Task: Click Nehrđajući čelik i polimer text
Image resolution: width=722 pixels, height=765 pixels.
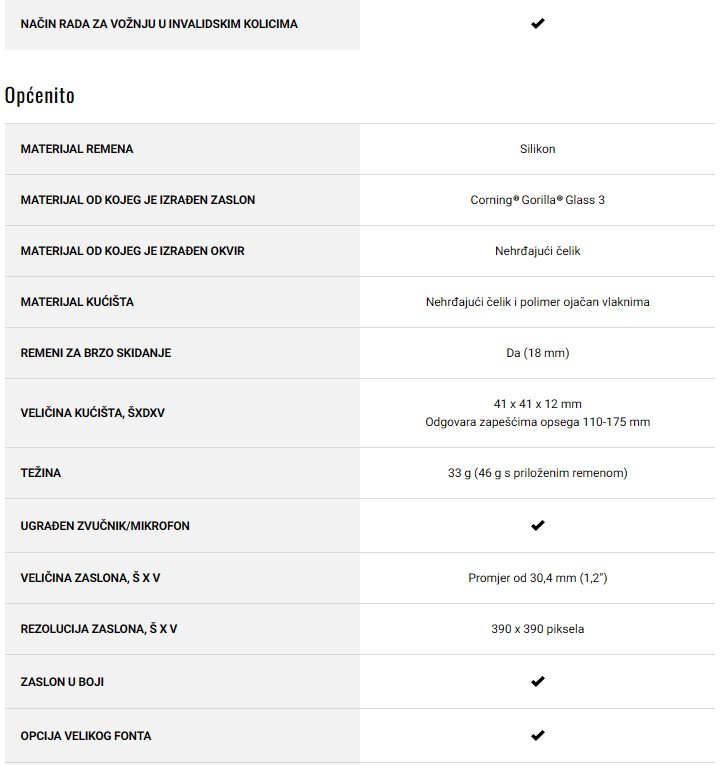Action: pos(537,302)
